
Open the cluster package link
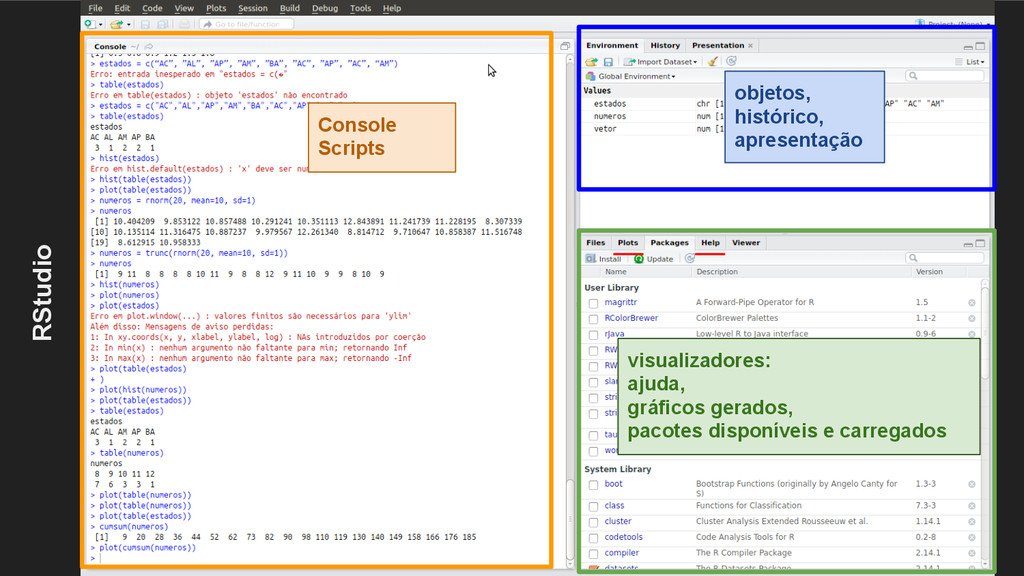point(618,521)
